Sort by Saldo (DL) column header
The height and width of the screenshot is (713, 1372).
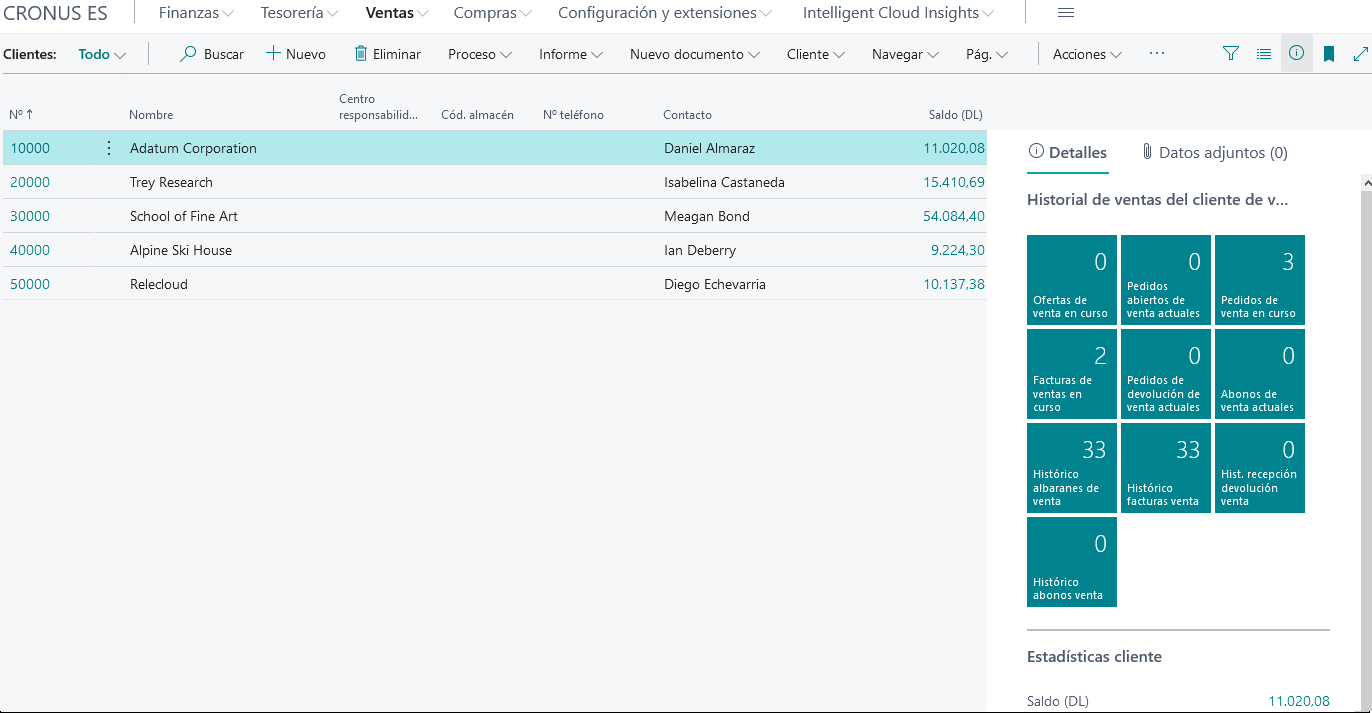[x=956, y=115]
